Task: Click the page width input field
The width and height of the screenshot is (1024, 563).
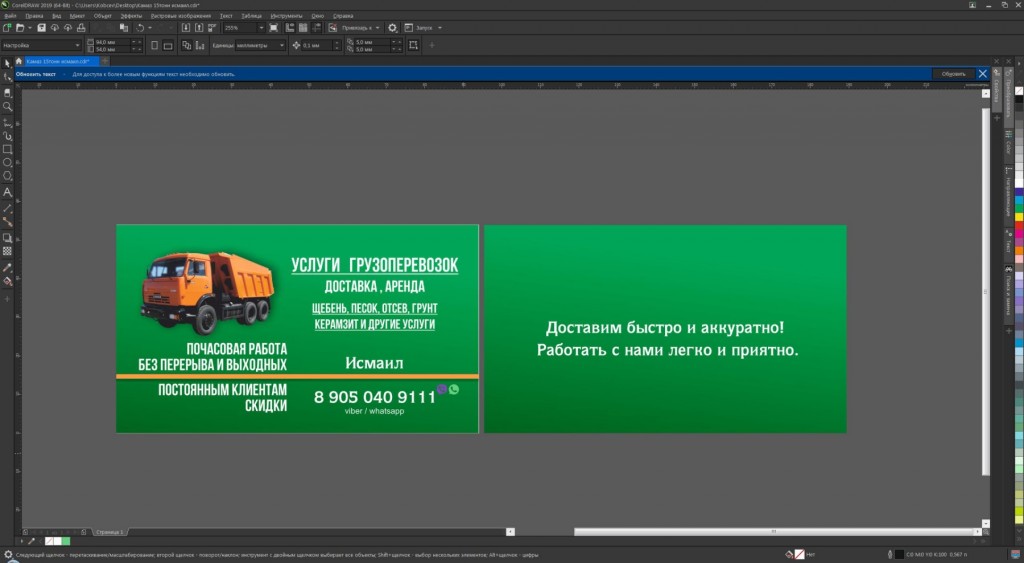Action: pyautogui.click(x=105, y=42)
